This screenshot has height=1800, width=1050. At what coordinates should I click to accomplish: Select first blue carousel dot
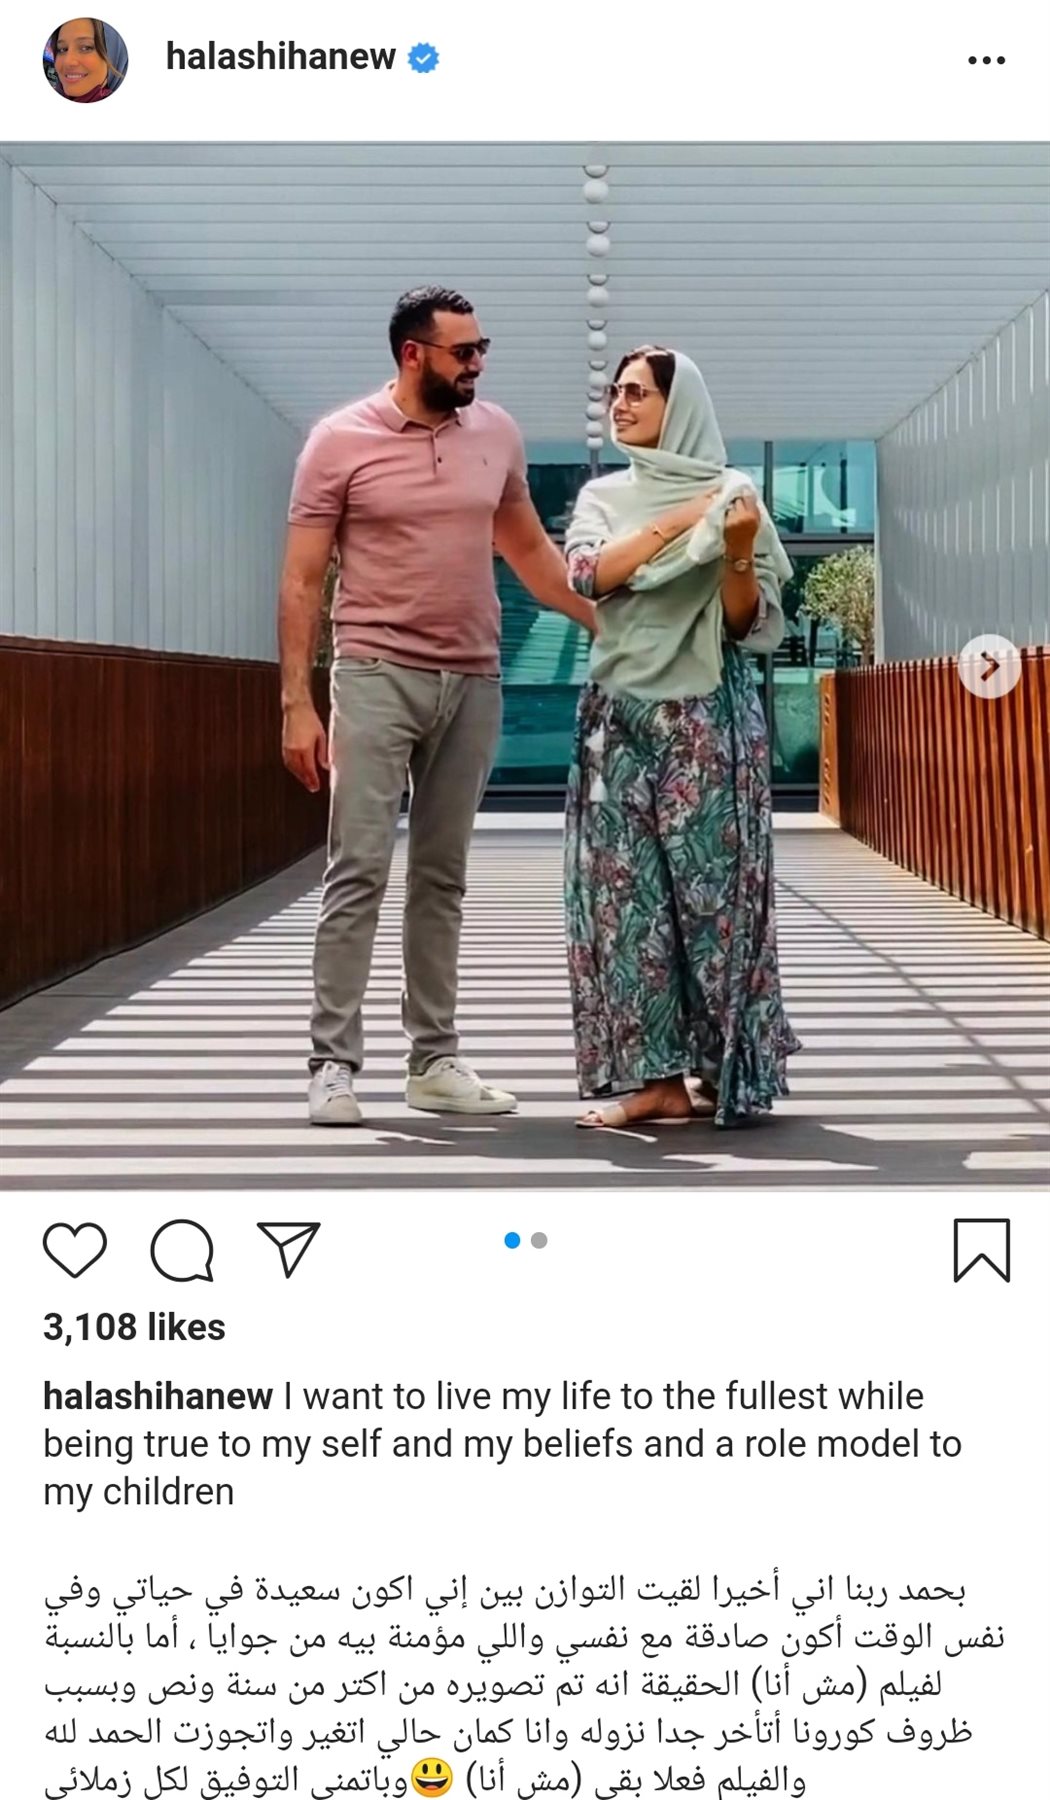[x=512, y=1241]
